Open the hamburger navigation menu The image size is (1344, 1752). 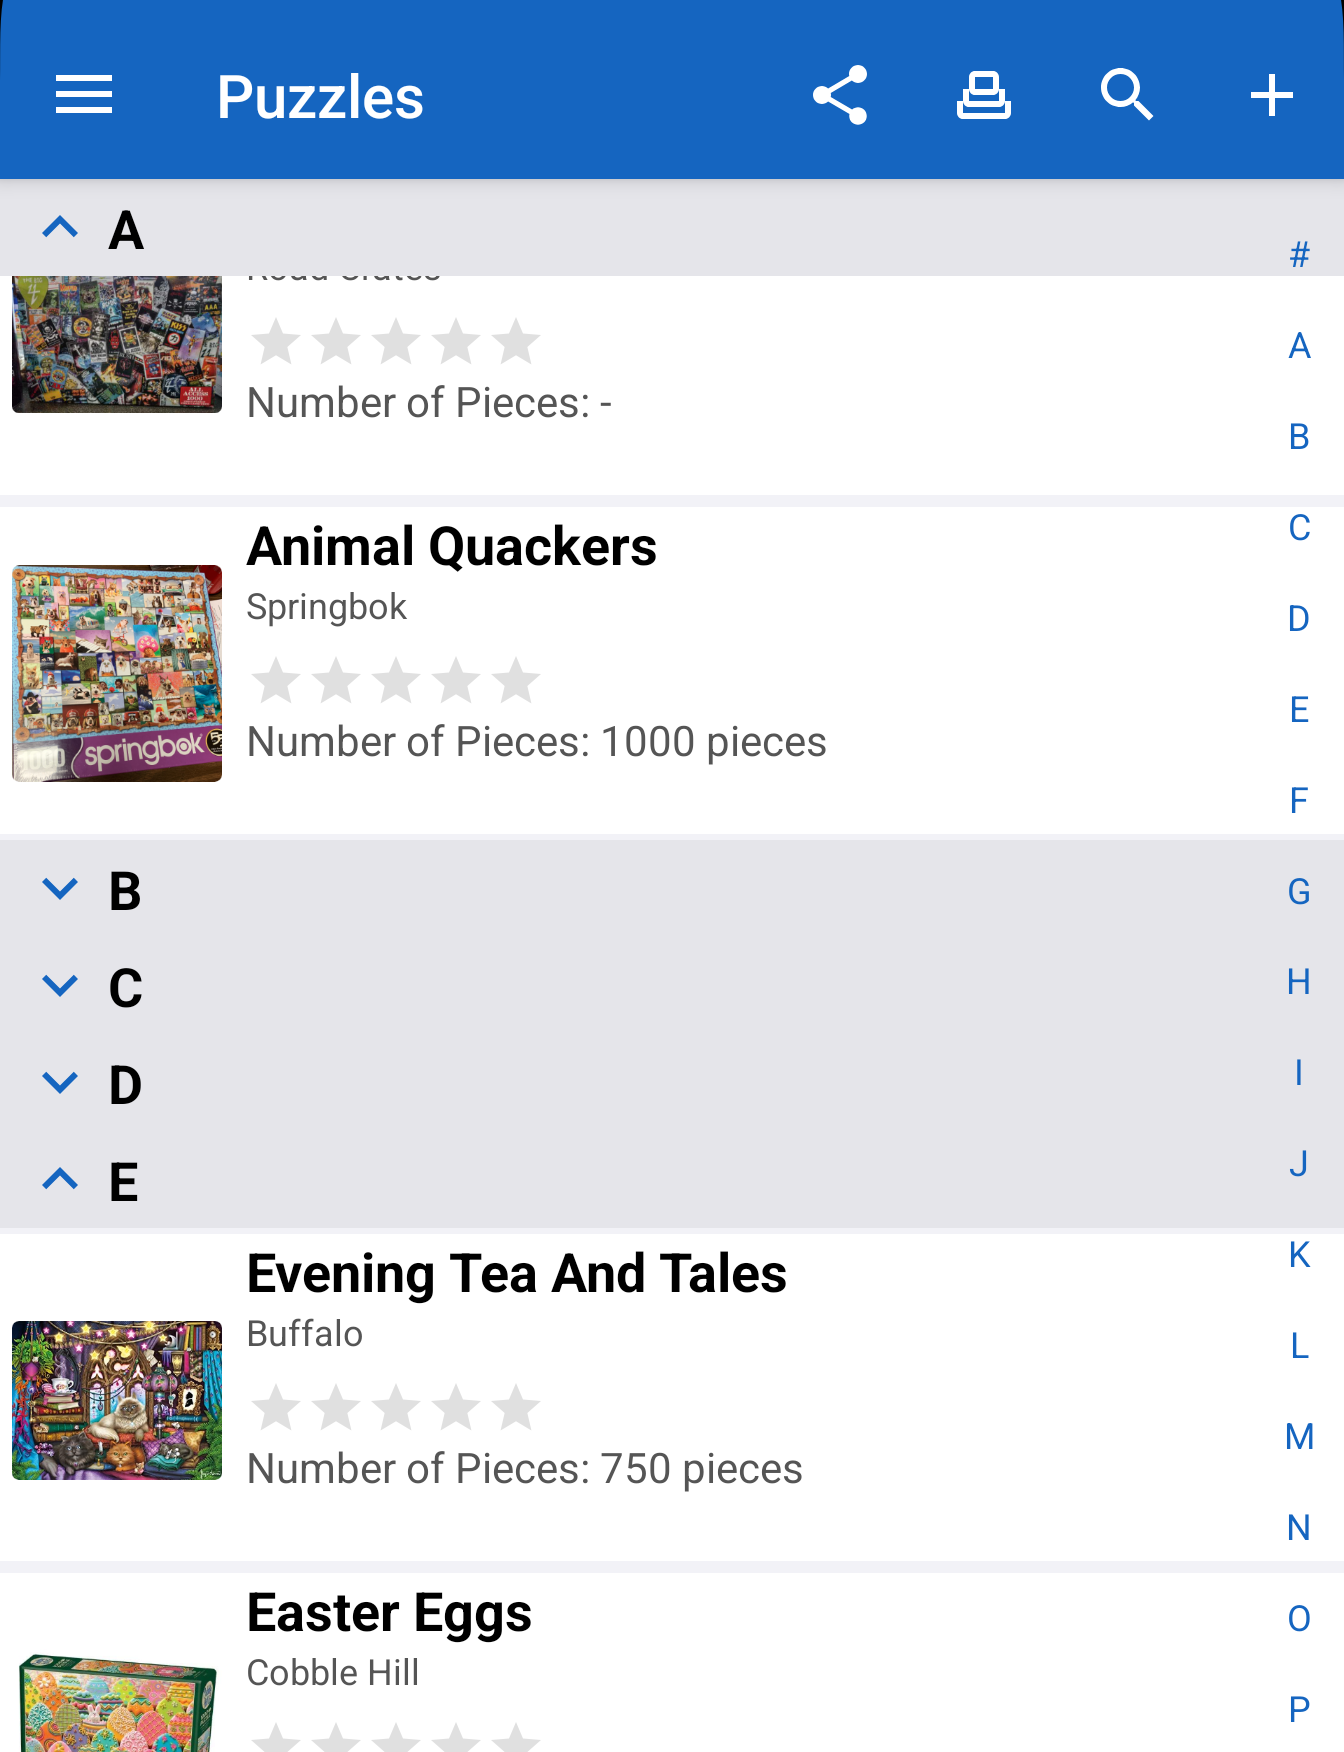pos(84,96)
